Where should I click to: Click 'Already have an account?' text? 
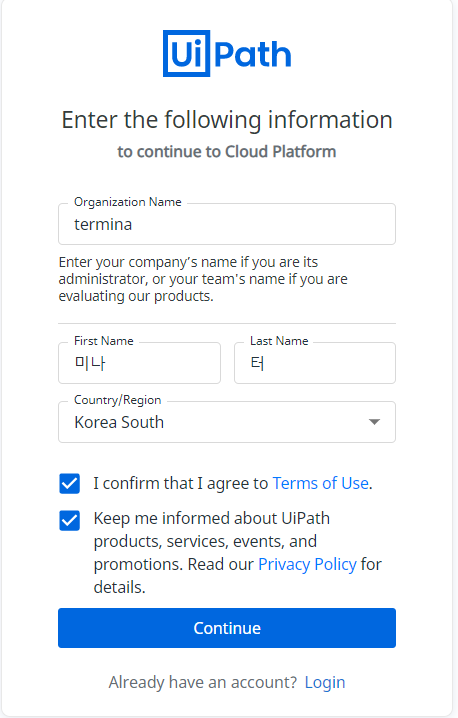[x=203, y=682]
